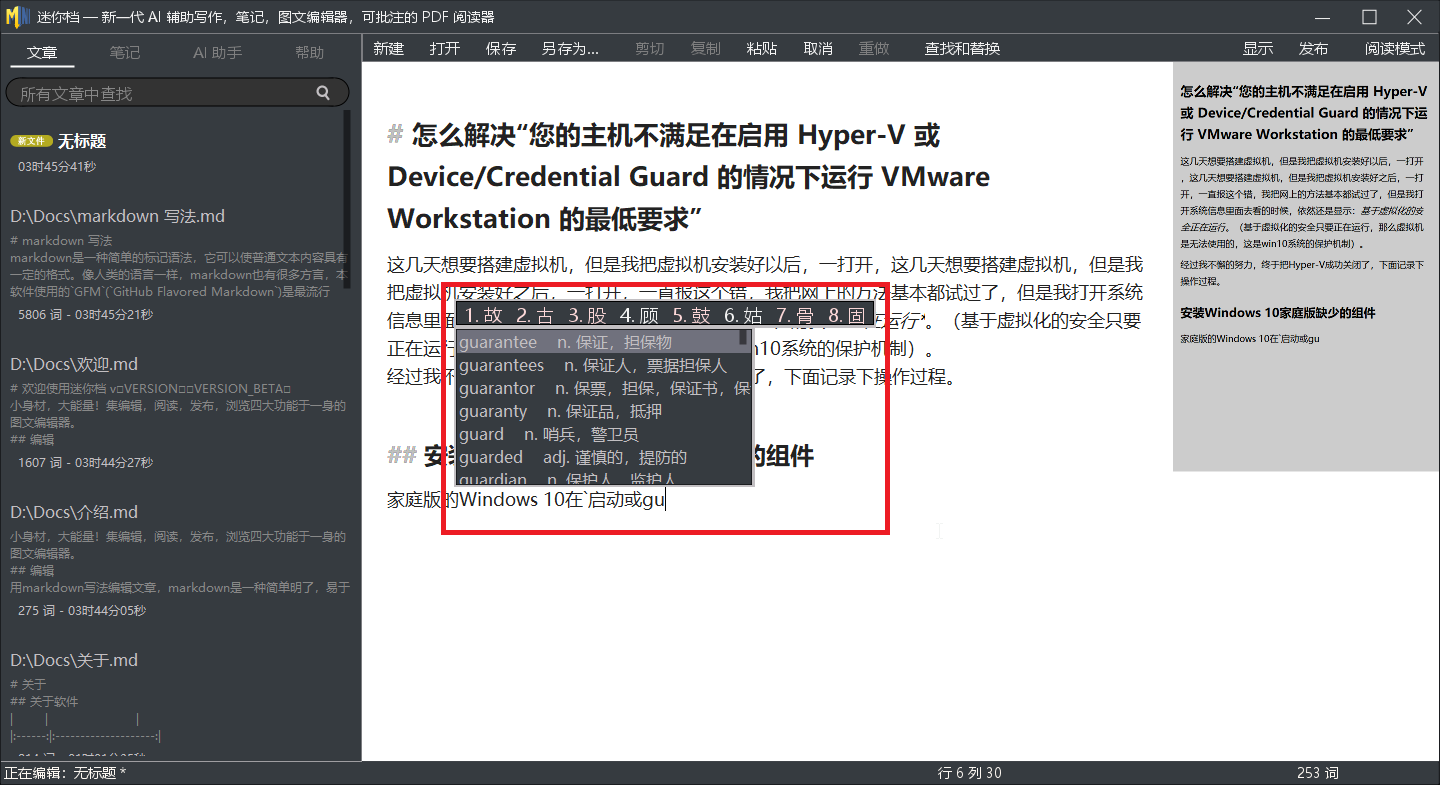Viewport: 1440px width, 785px height.
Task: Click status bar text 行 6 列 30
Action: click(x=969, y=773)
